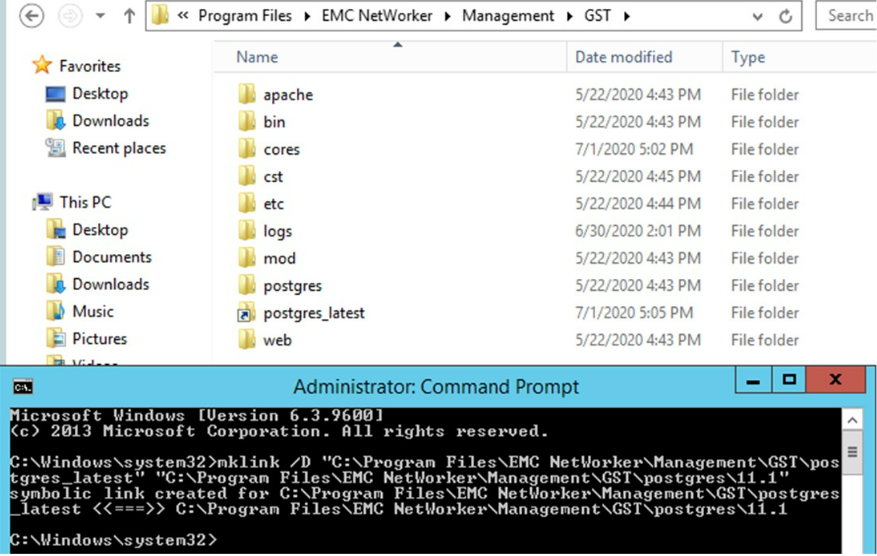Click the Refresh icon in address bar

pyautogui.click(x=786, y=16)
